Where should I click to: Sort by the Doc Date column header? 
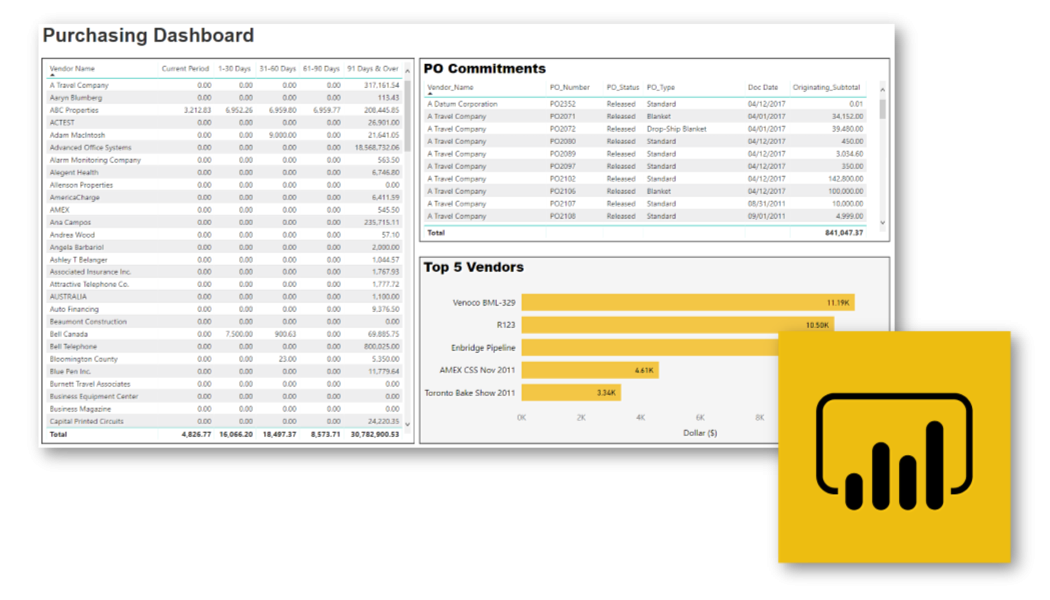[x=763, y=87]
